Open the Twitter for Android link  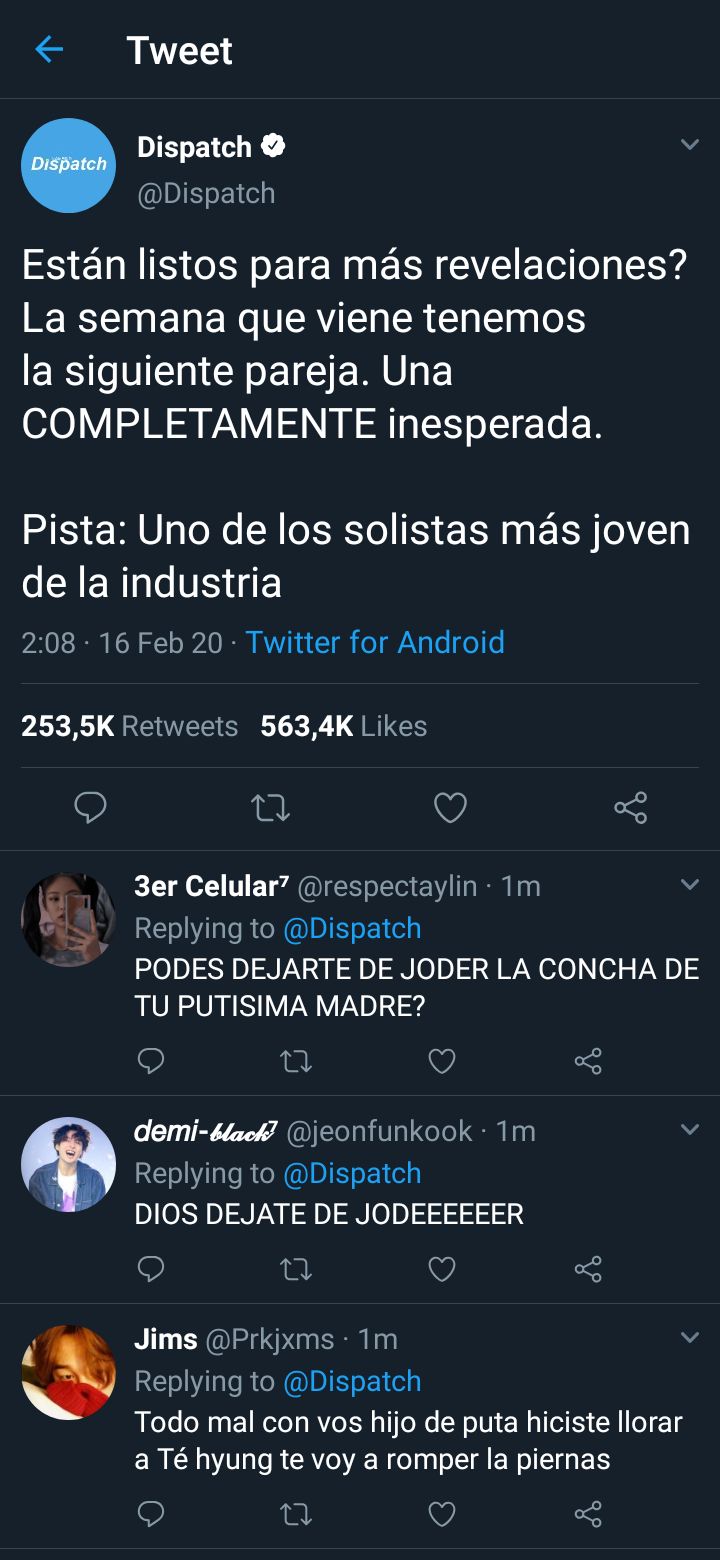pos(375,642)
